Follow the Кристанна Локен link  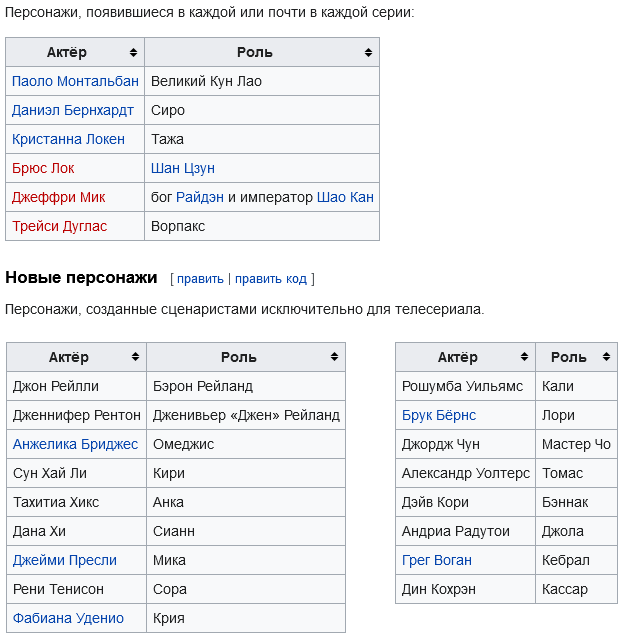68,139
